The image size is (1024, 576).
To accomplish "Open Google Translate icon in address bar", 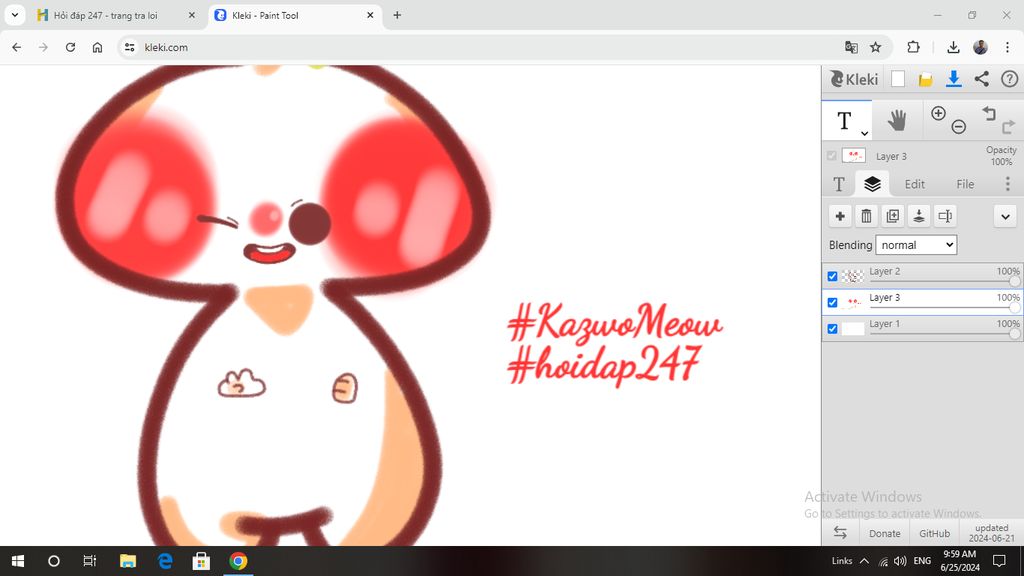I will click(x=851, y=47).
